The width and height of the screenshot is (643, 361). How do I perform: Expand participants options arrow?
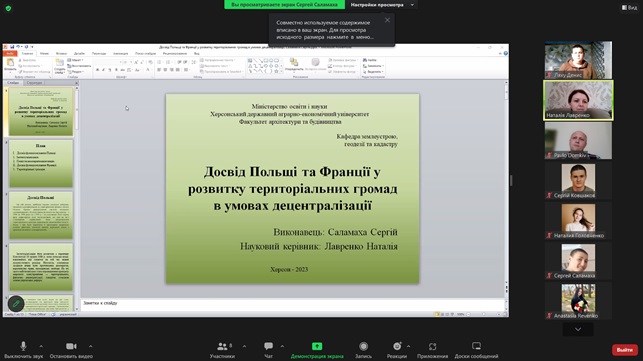coord(244,346)
